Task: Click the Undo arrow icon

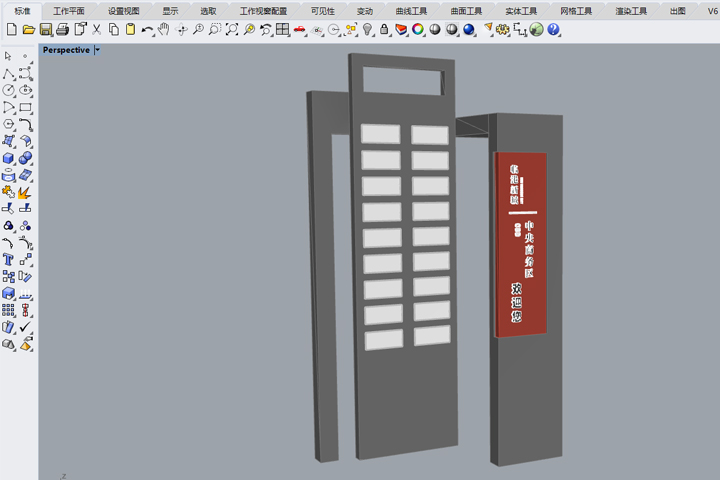Action: pyautogui.click(x=147, y=30)
